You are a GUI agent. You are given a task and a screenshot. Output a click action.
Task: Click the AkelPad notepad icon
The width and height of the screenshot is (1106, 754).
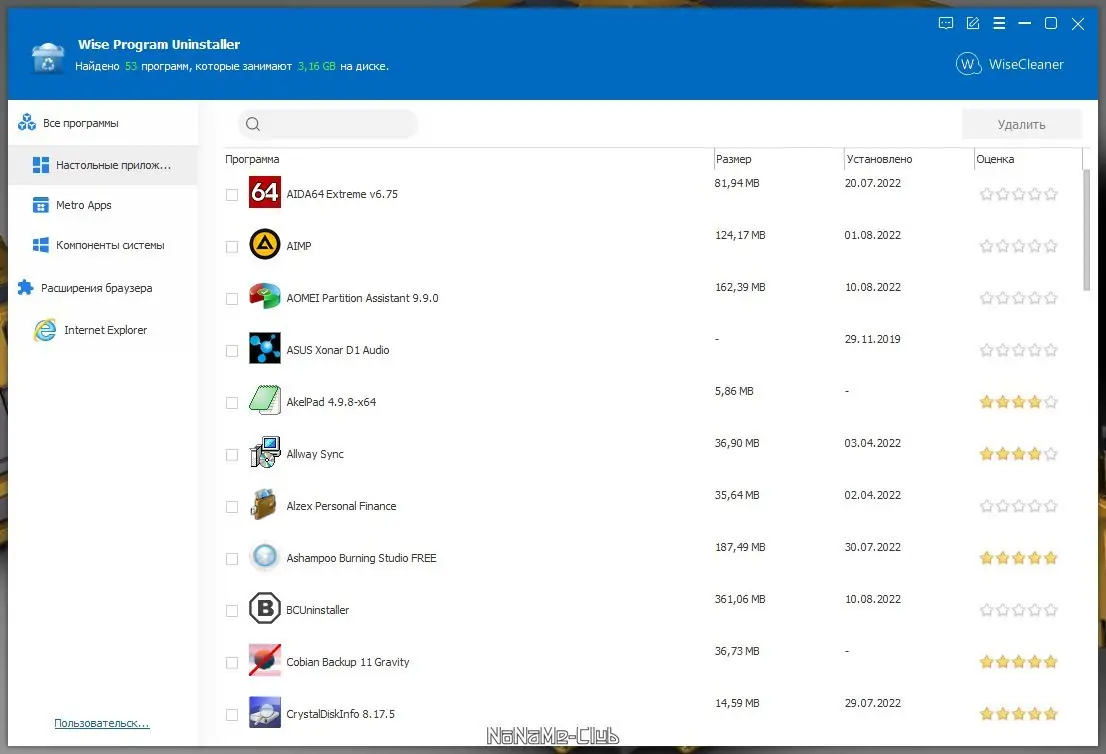(x=265, y=401)
